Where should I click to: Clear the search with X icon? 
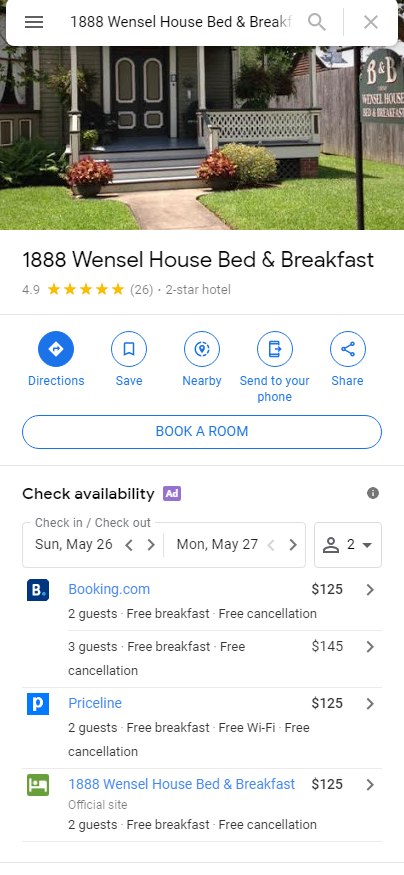click(371, 22)
